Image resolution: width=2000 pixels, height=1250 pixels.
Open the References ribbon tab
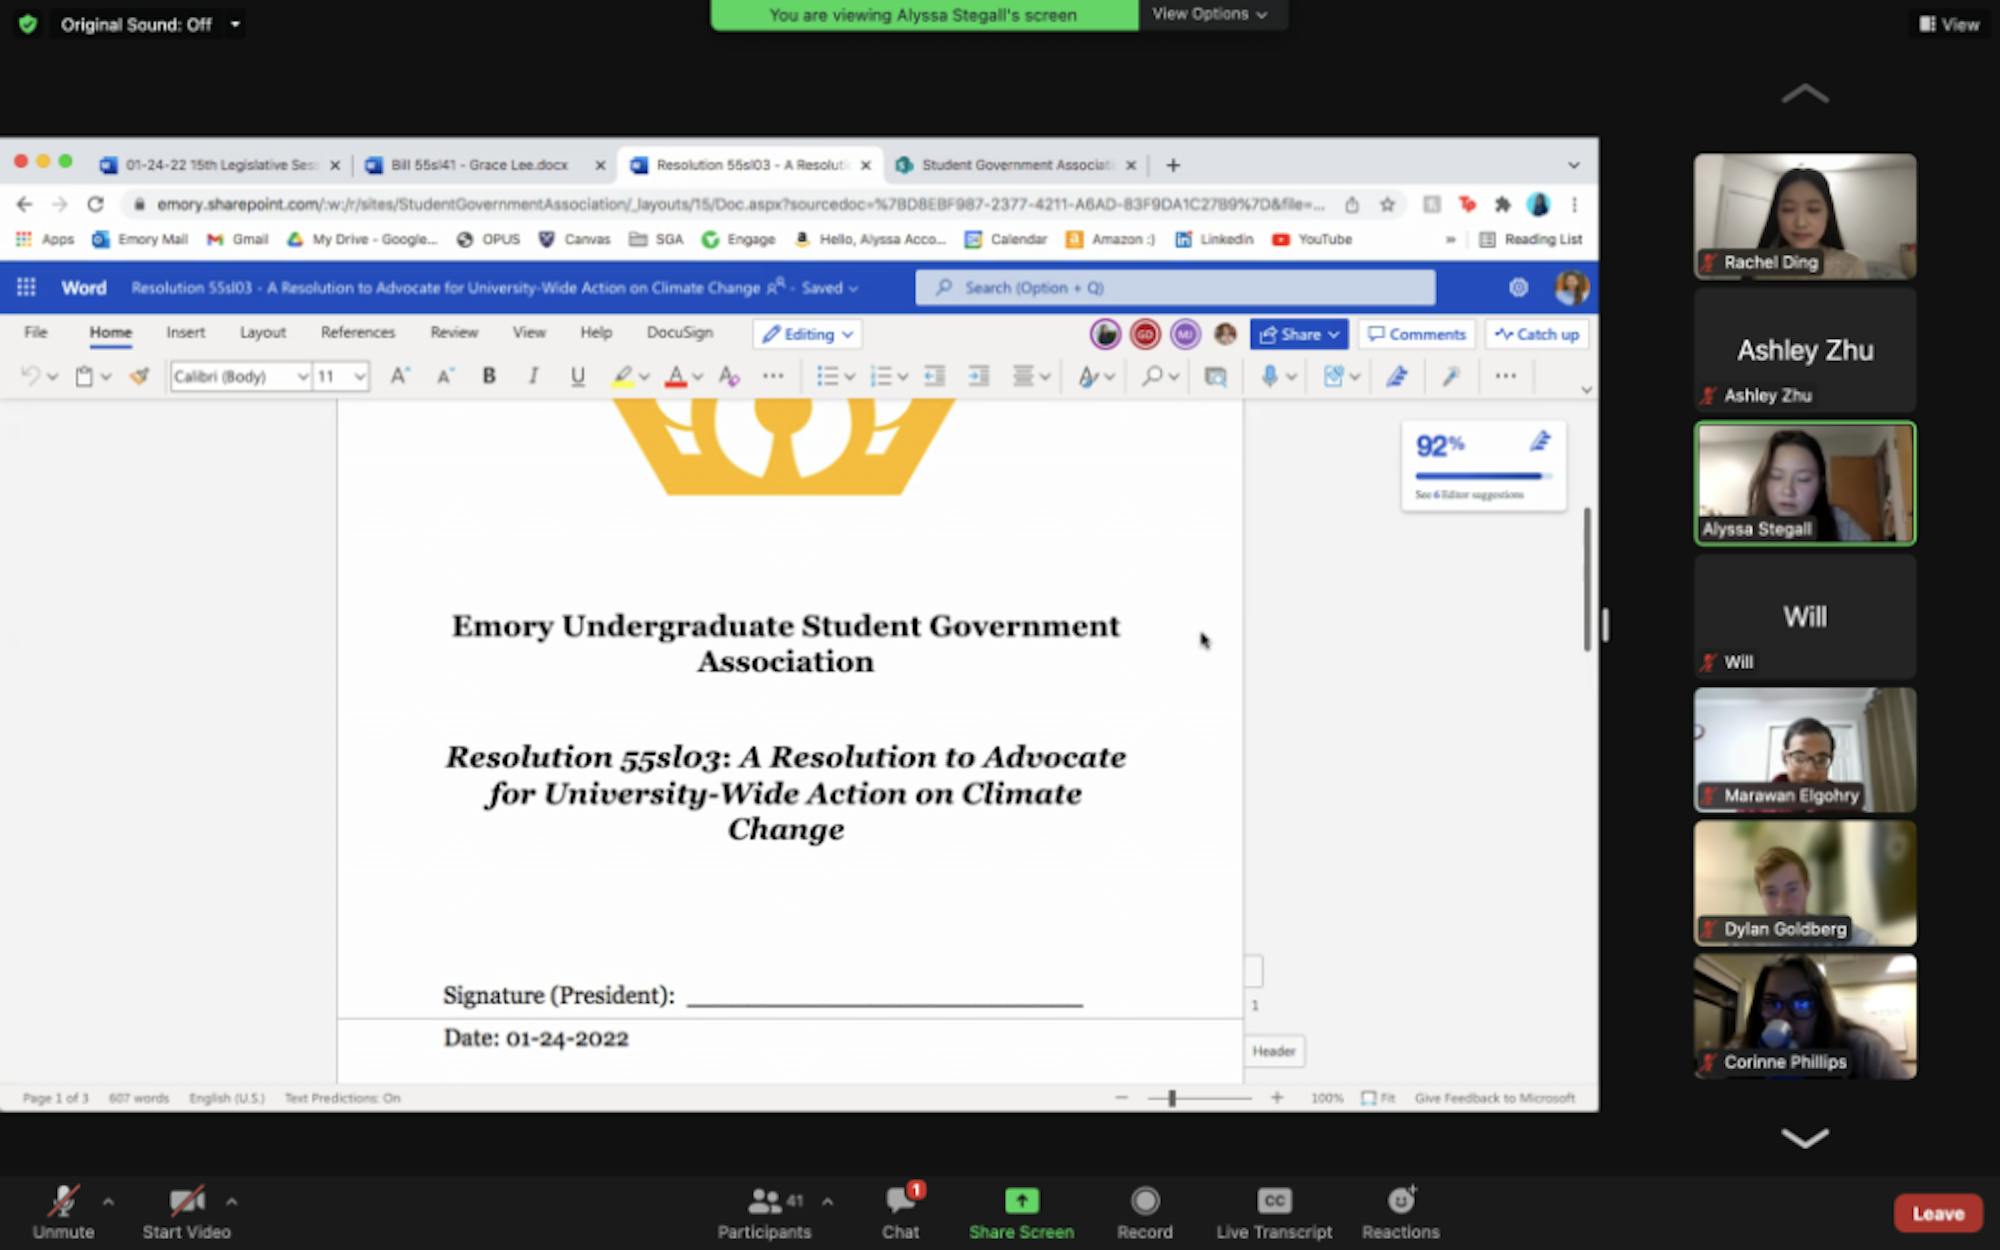click(x=358, y=332)
